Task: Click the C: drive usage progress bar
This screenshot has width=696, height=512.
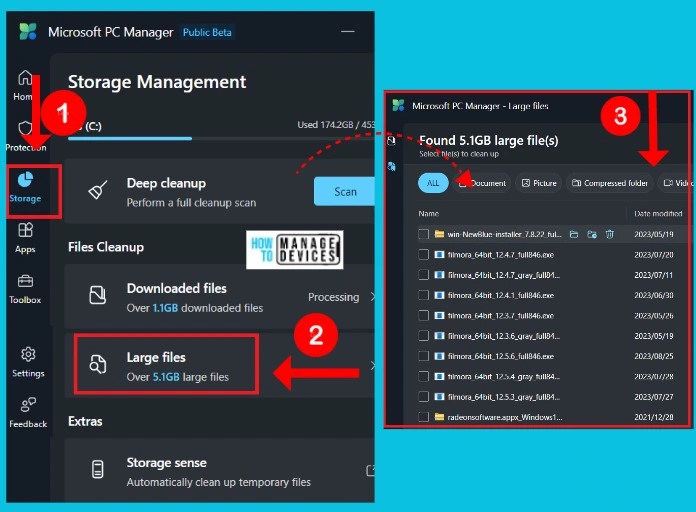Action: coord(221,139)
